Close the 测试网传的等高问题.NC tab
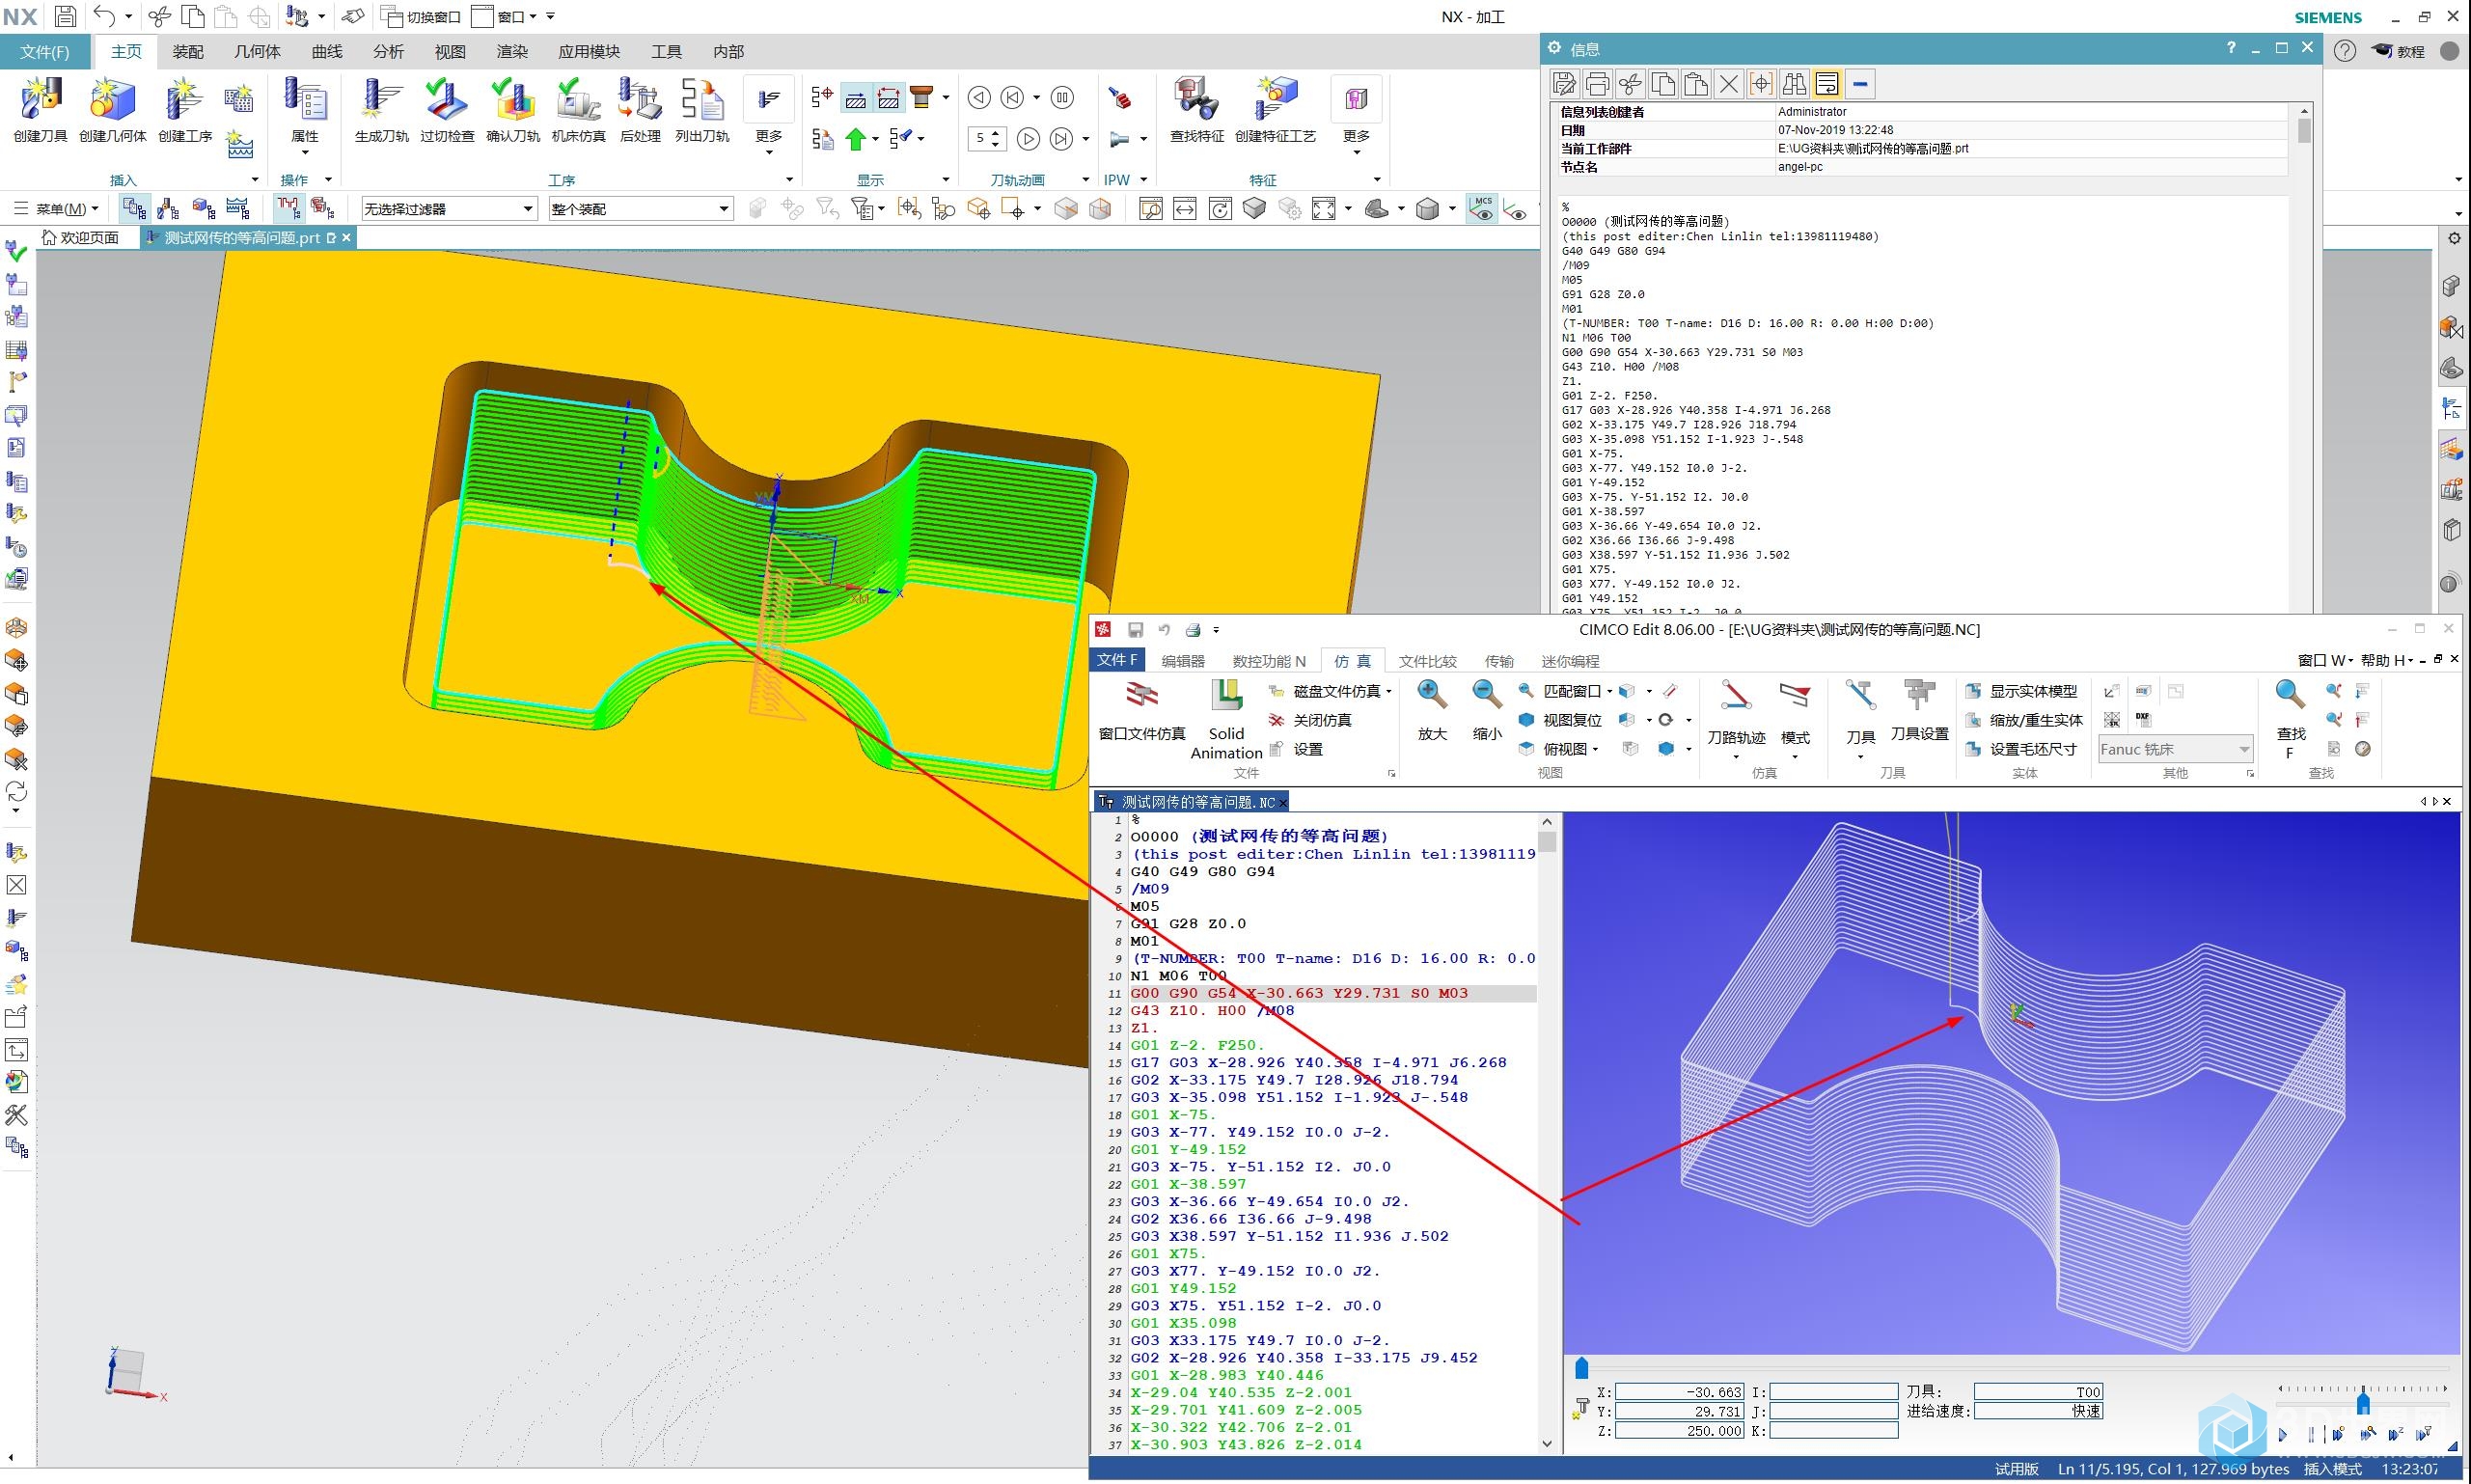The width and height of the screenshot is (2471, 1484). pos(1283,803)
